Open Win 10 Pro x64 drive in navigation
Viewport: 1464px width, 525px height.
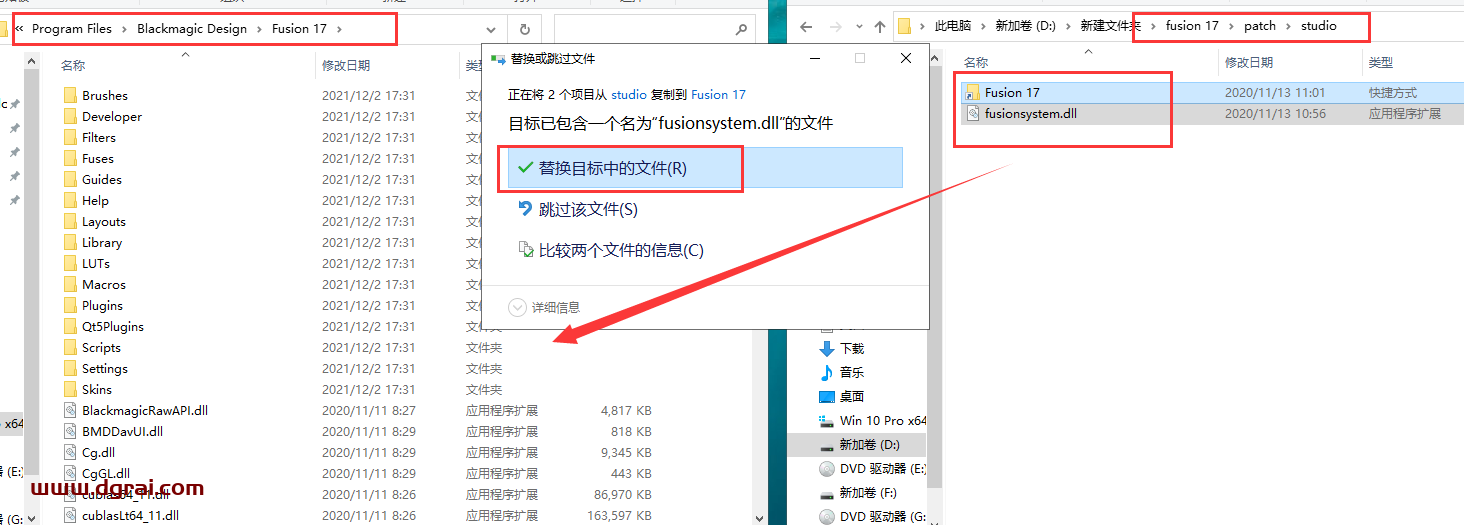(x=873, y=420)
